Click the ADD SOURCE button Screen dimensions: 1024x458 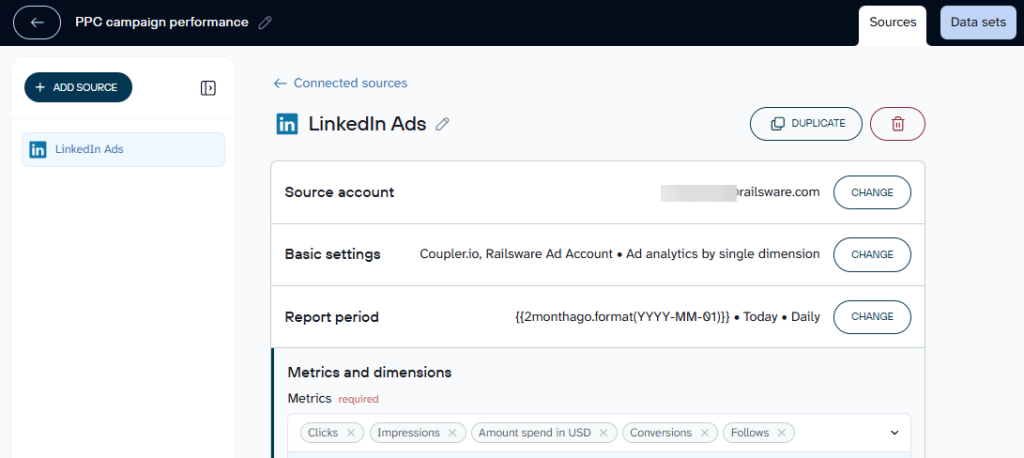(x=78, y=88)
